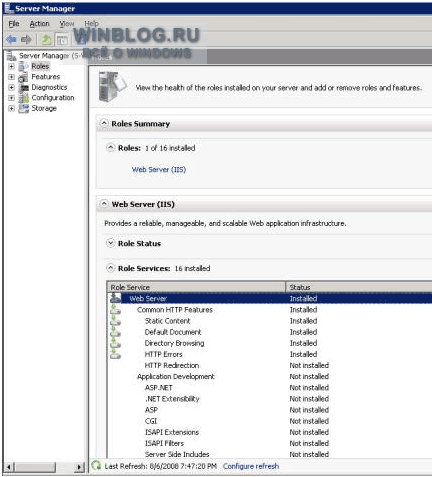Select the Server Side Includes row
Viewport: 432px width, 477px height.
pos(270,454)
